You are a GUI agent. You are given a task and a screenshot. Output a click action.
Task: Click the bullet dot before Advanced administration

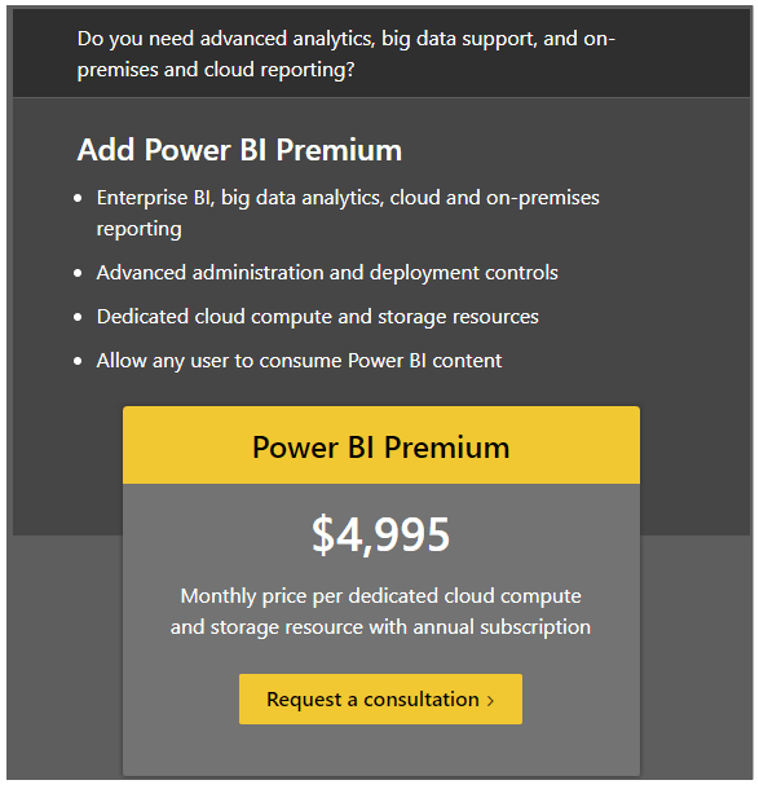coord(79,273)
